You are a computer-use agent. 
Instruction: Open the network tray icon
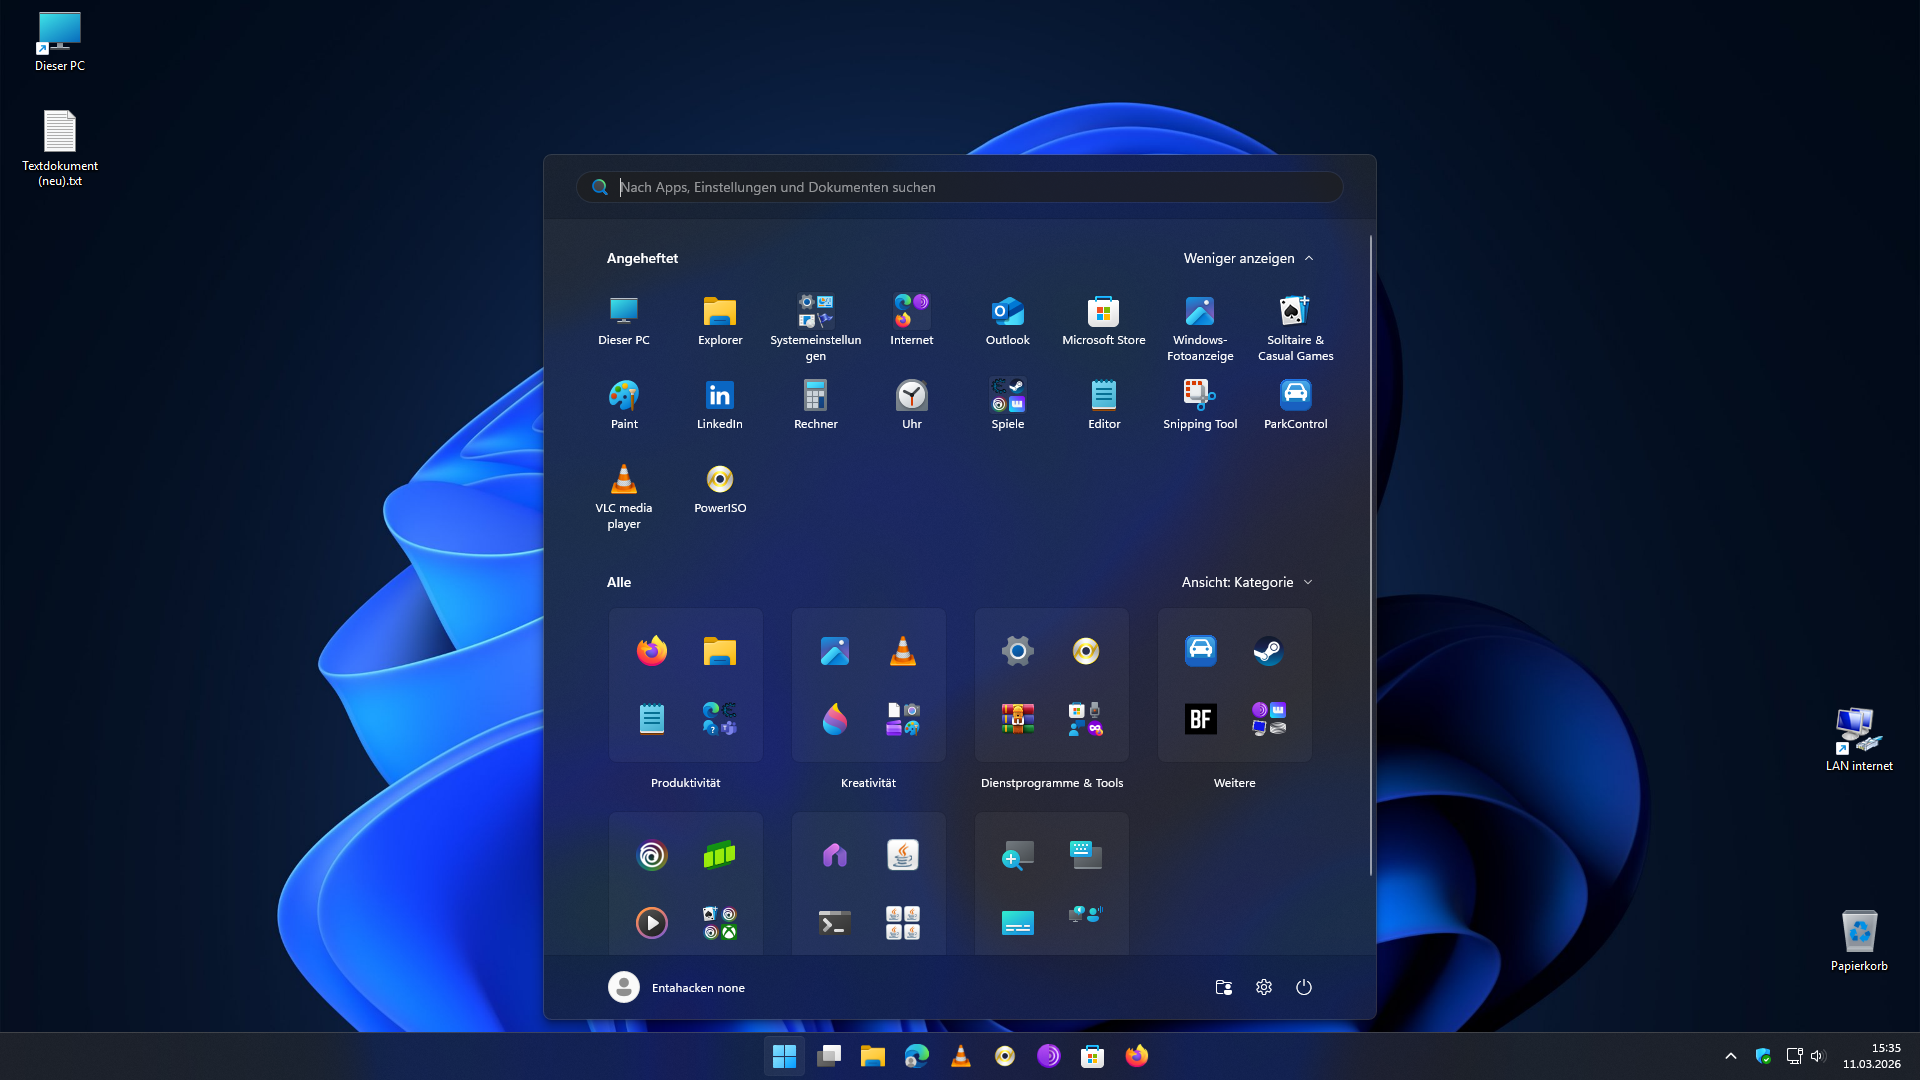[1794, 1056]
